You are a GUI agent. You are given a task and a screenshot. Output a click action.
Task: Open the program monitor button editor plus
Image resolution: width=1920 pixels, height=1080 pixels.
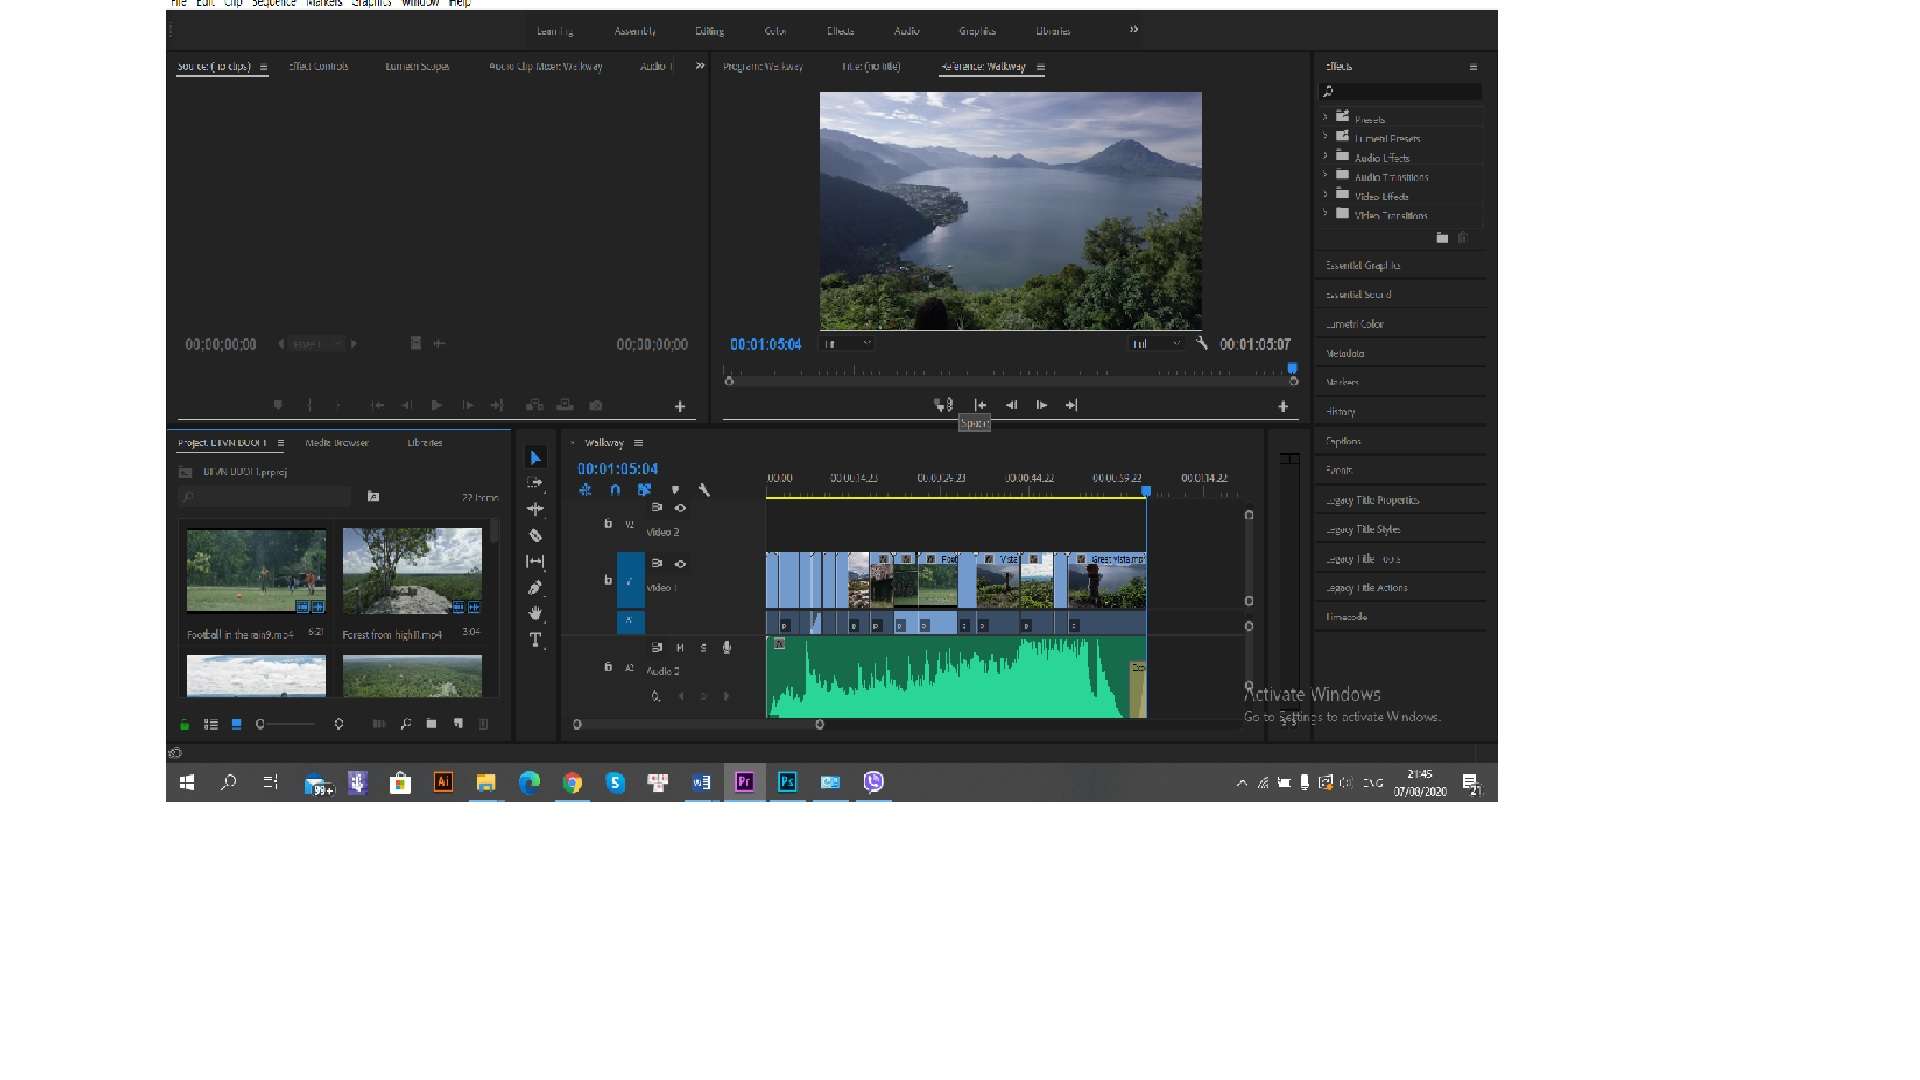tap(1283, 406)
